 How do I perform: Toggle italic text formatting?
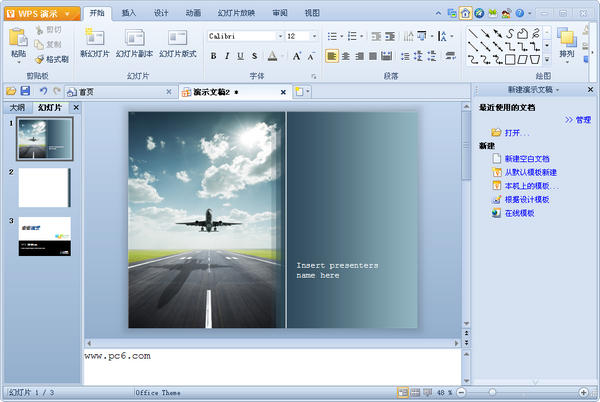(x=228, y=56)
